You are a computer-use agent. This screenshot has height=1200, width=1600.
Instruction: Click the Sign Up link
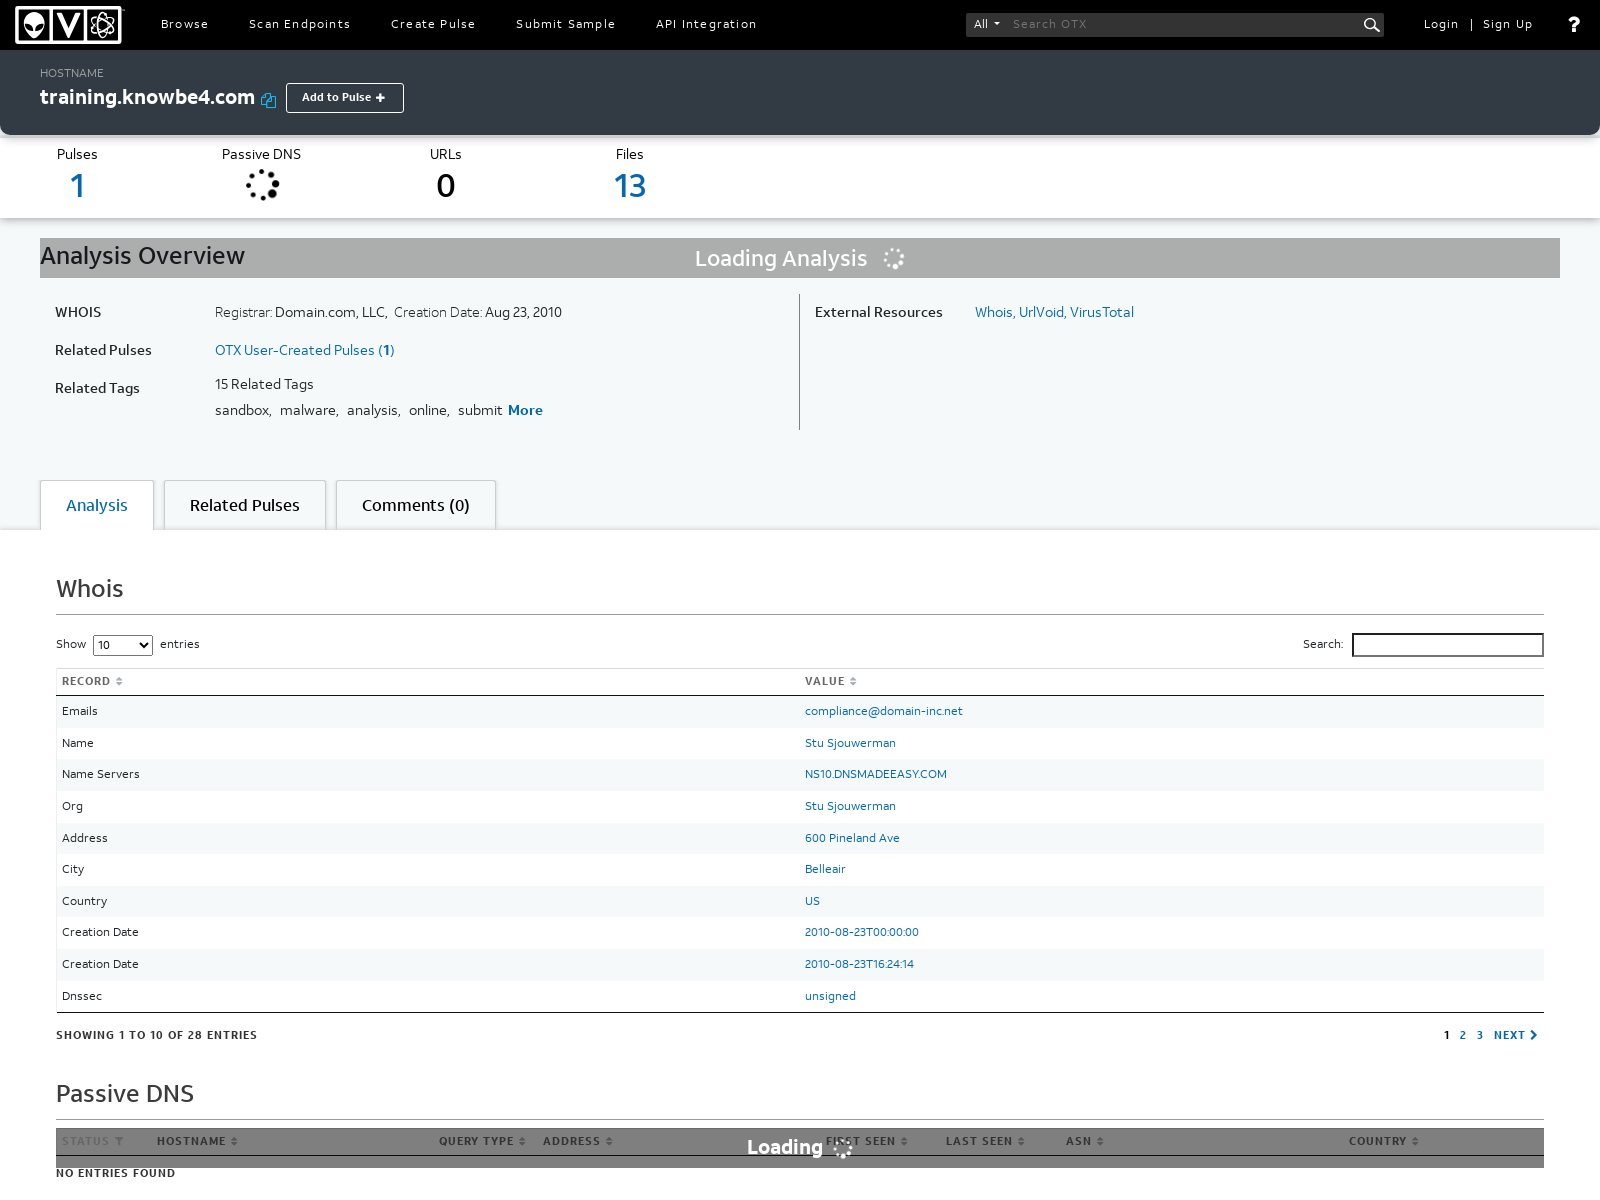pos(1508,25)
